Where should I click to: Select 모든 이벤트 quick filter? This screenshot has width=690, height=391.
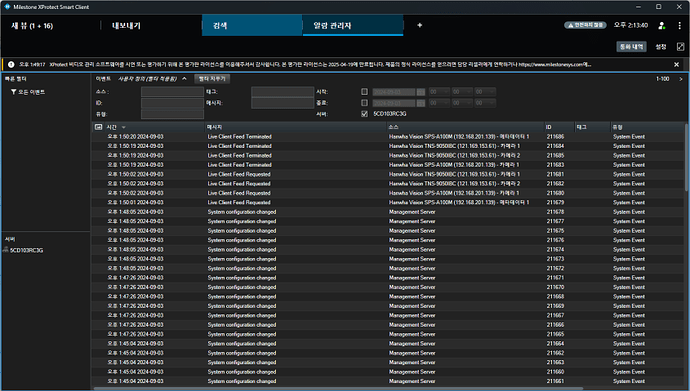coord(31,92)
